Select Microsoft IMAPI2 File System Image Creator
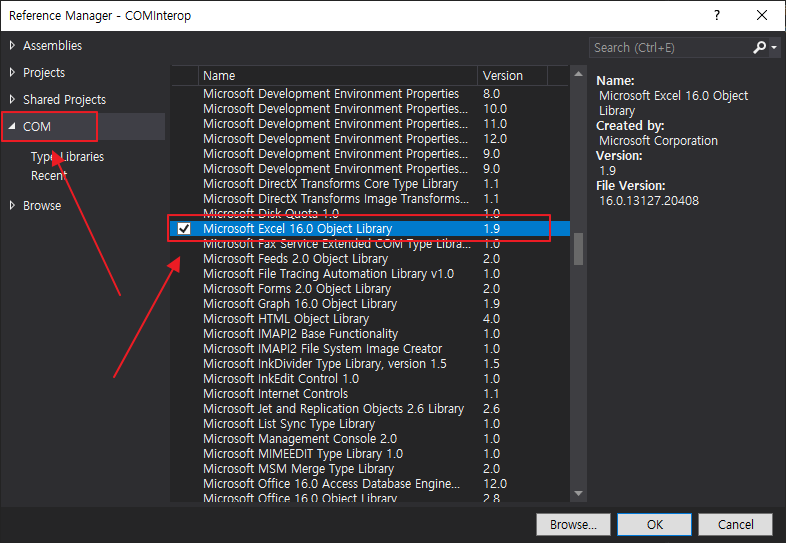Viewport: 786px width, 543px height. tap(369, 349)
